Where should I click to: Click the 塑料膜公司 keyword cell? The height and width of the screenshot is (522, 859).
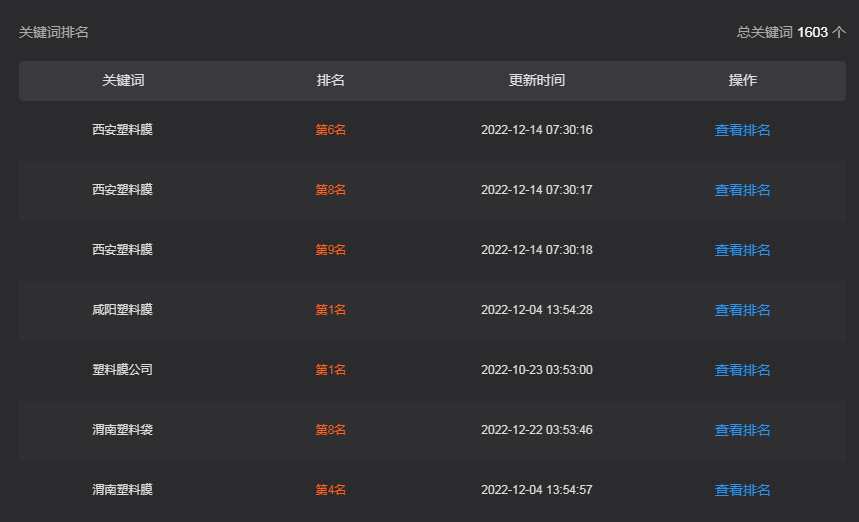coord(122,370)
